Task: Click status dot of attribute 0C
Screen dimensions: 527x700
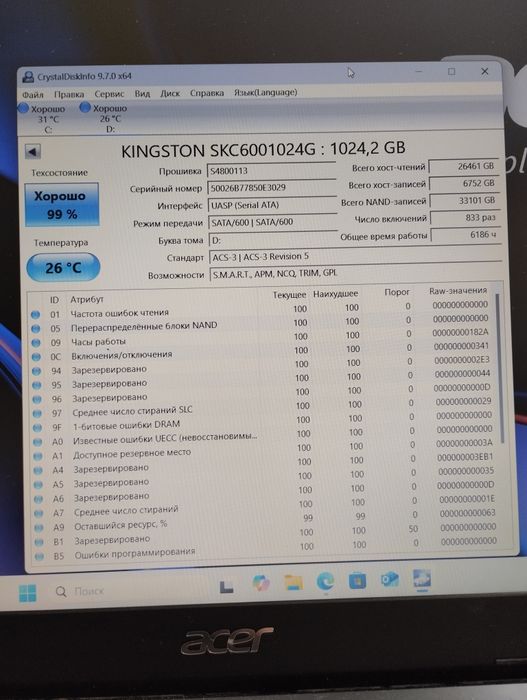Action: (x=36, y=357)
